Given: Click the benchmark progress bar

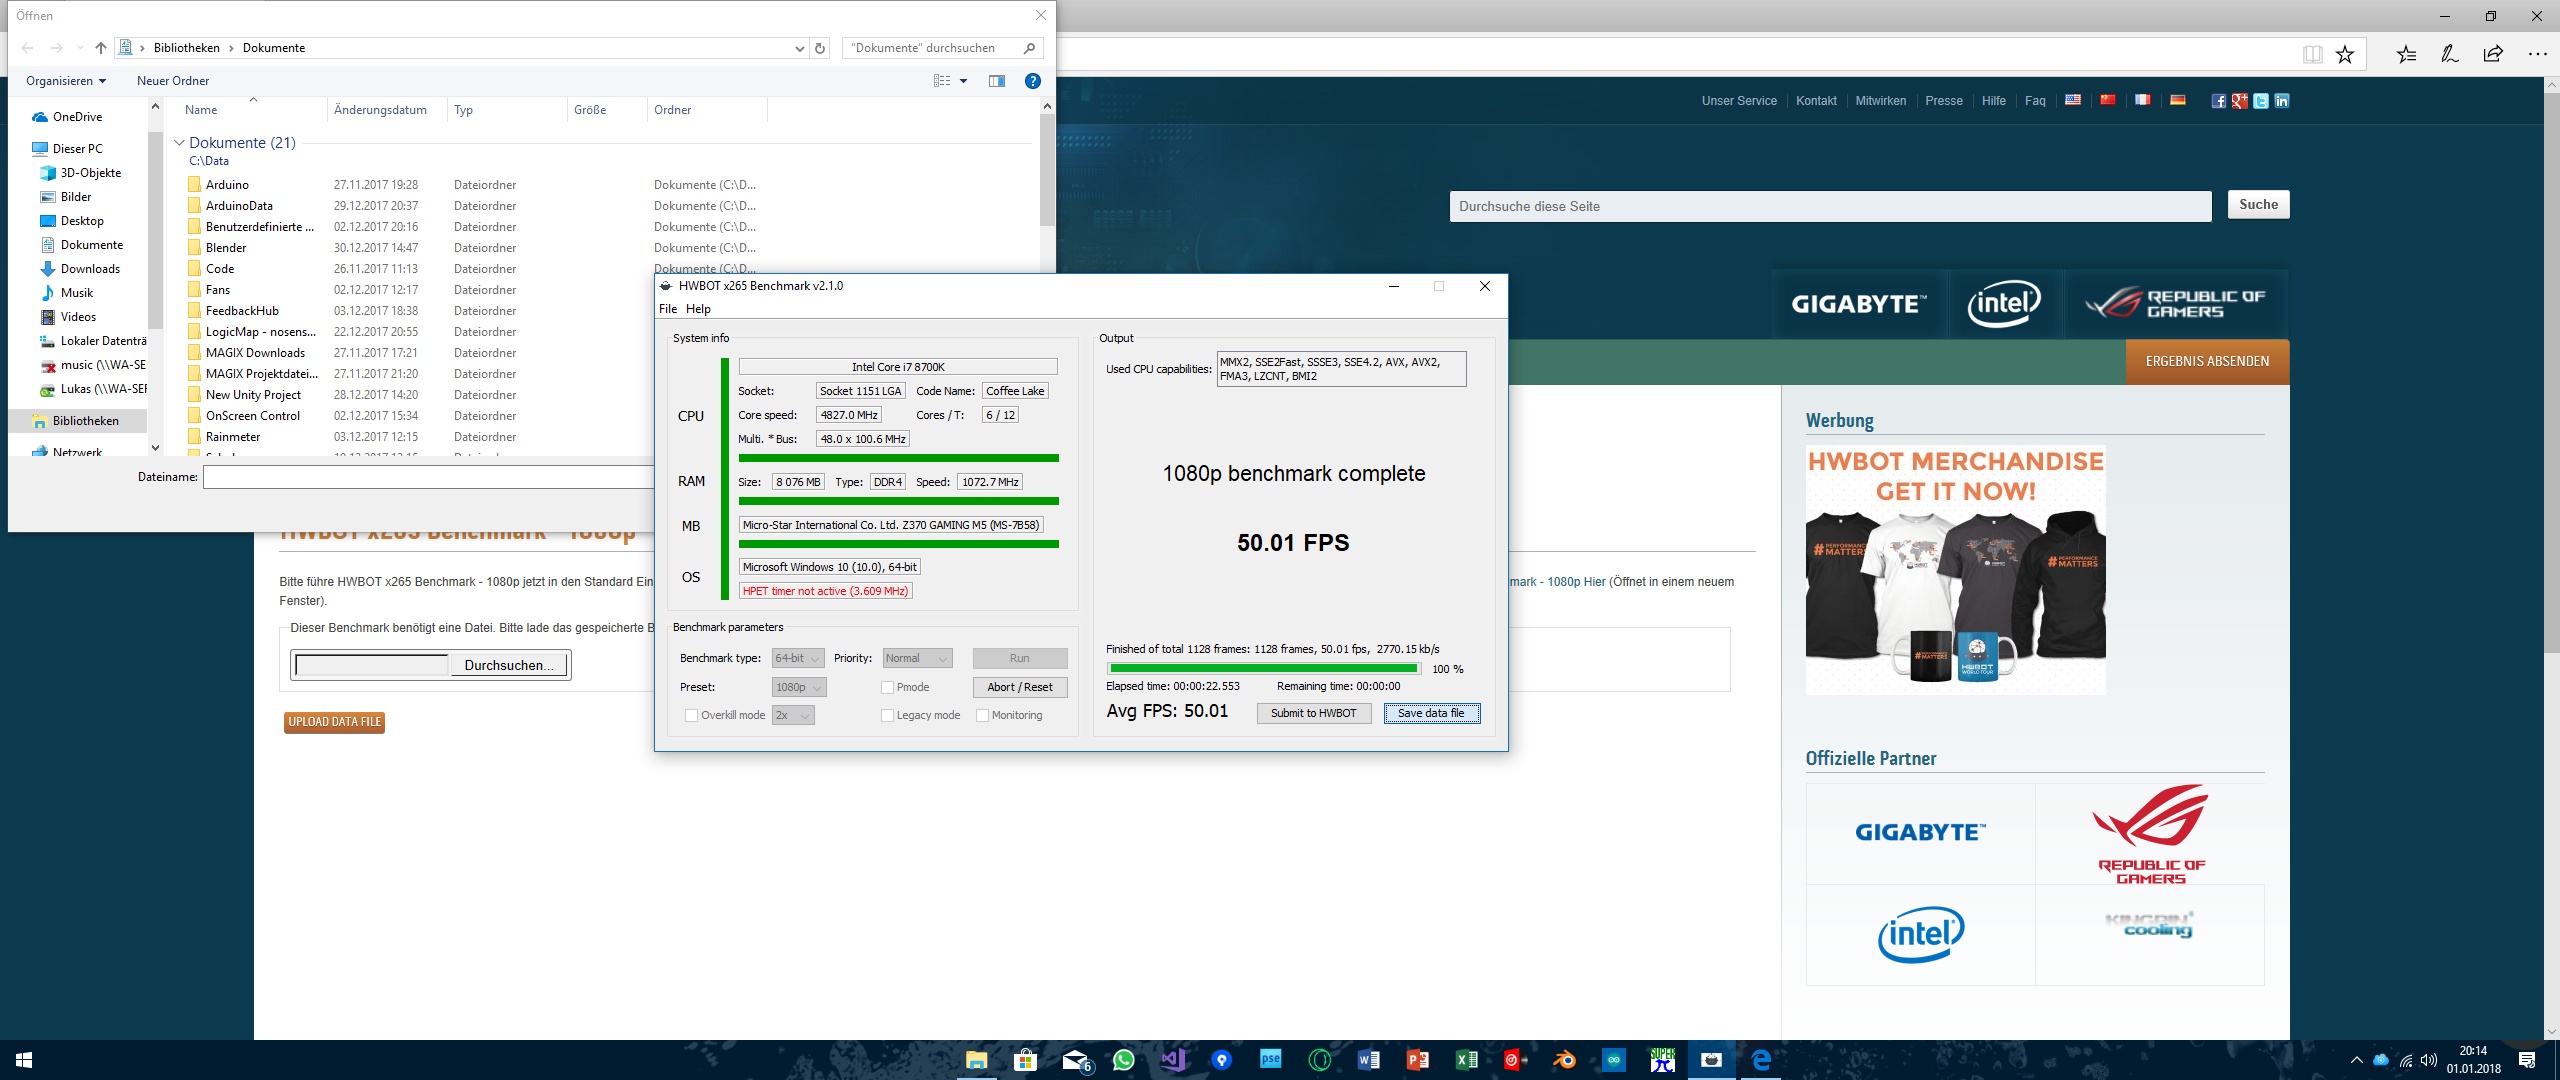Looking at the screenshot, I should click(x=1264, y=668).
